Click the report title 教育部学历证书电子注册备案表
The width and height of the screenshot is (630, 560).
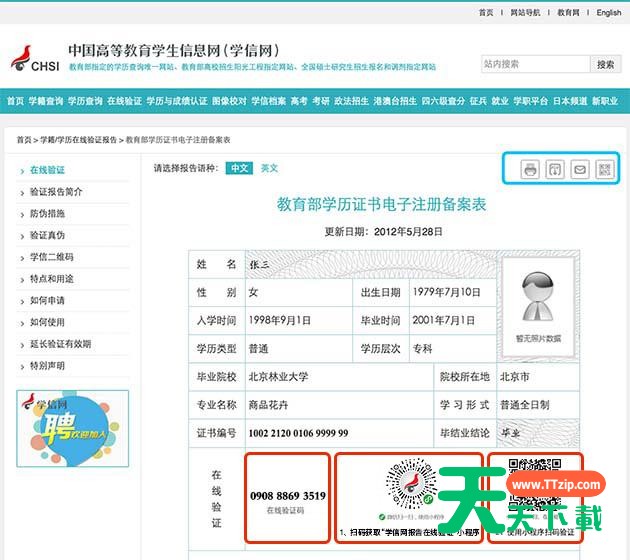pyautogui.click(x=381, y=204)
